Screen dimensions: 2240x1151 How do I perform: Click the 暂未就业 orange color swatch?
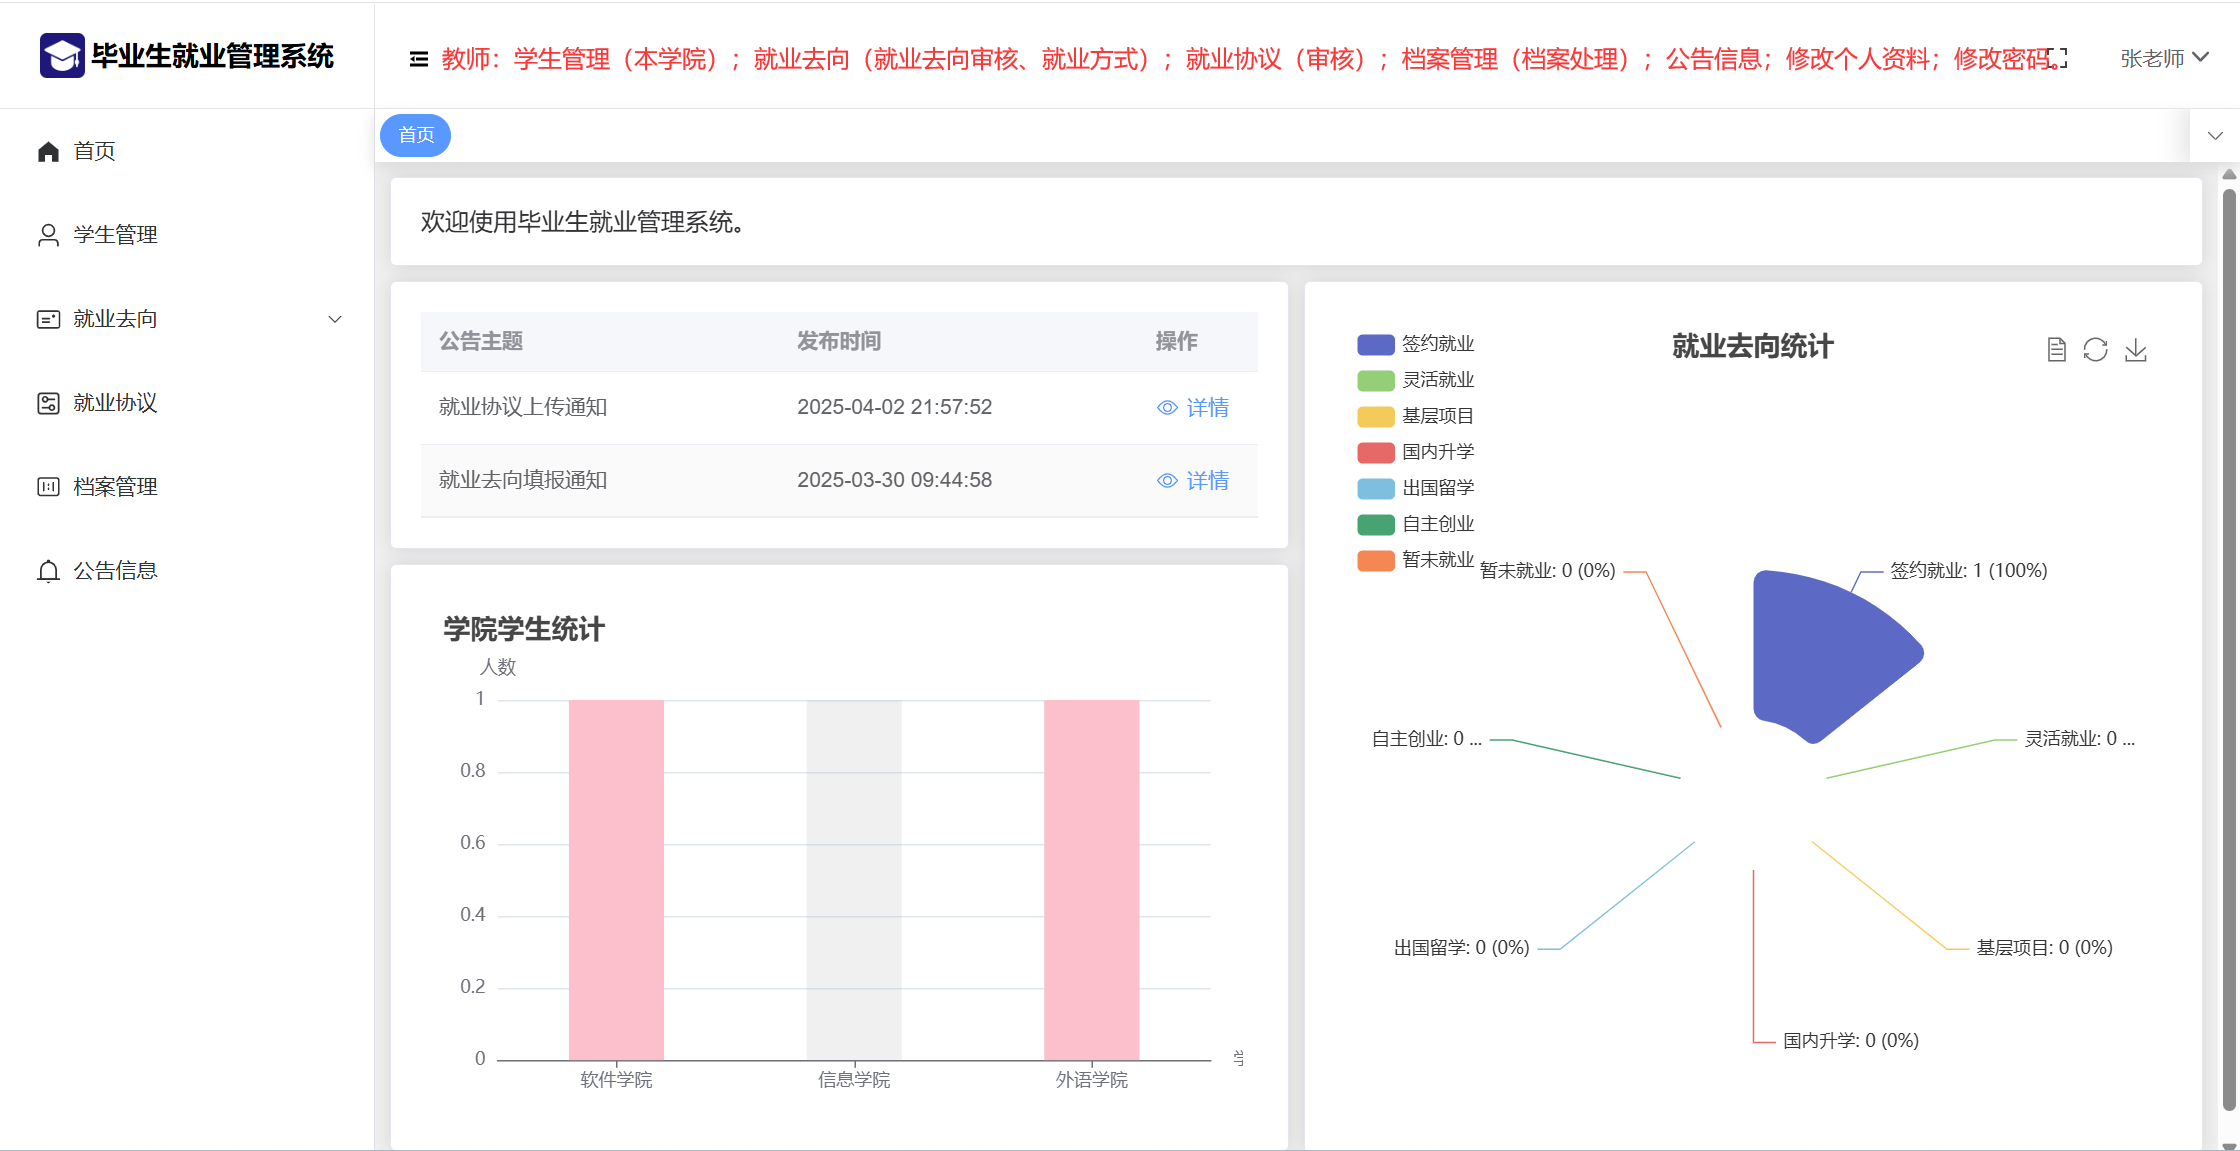(1375, 561)
